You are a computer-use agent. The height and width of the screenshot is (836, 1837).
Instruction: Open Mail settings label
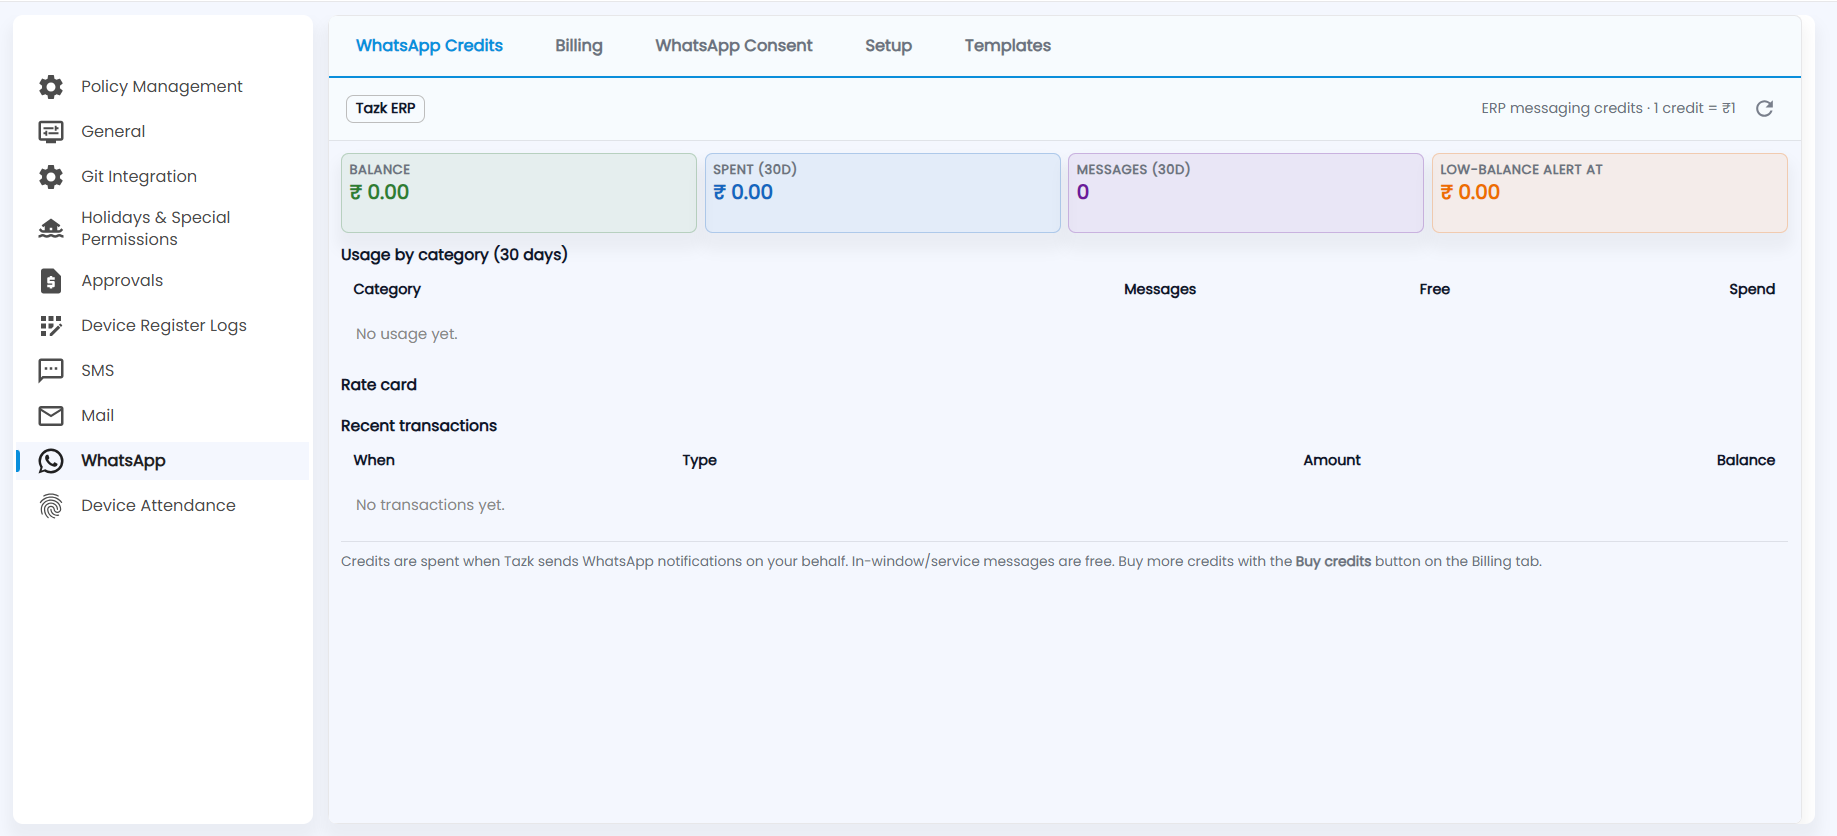pyautogui.click(x=98, y=416)
